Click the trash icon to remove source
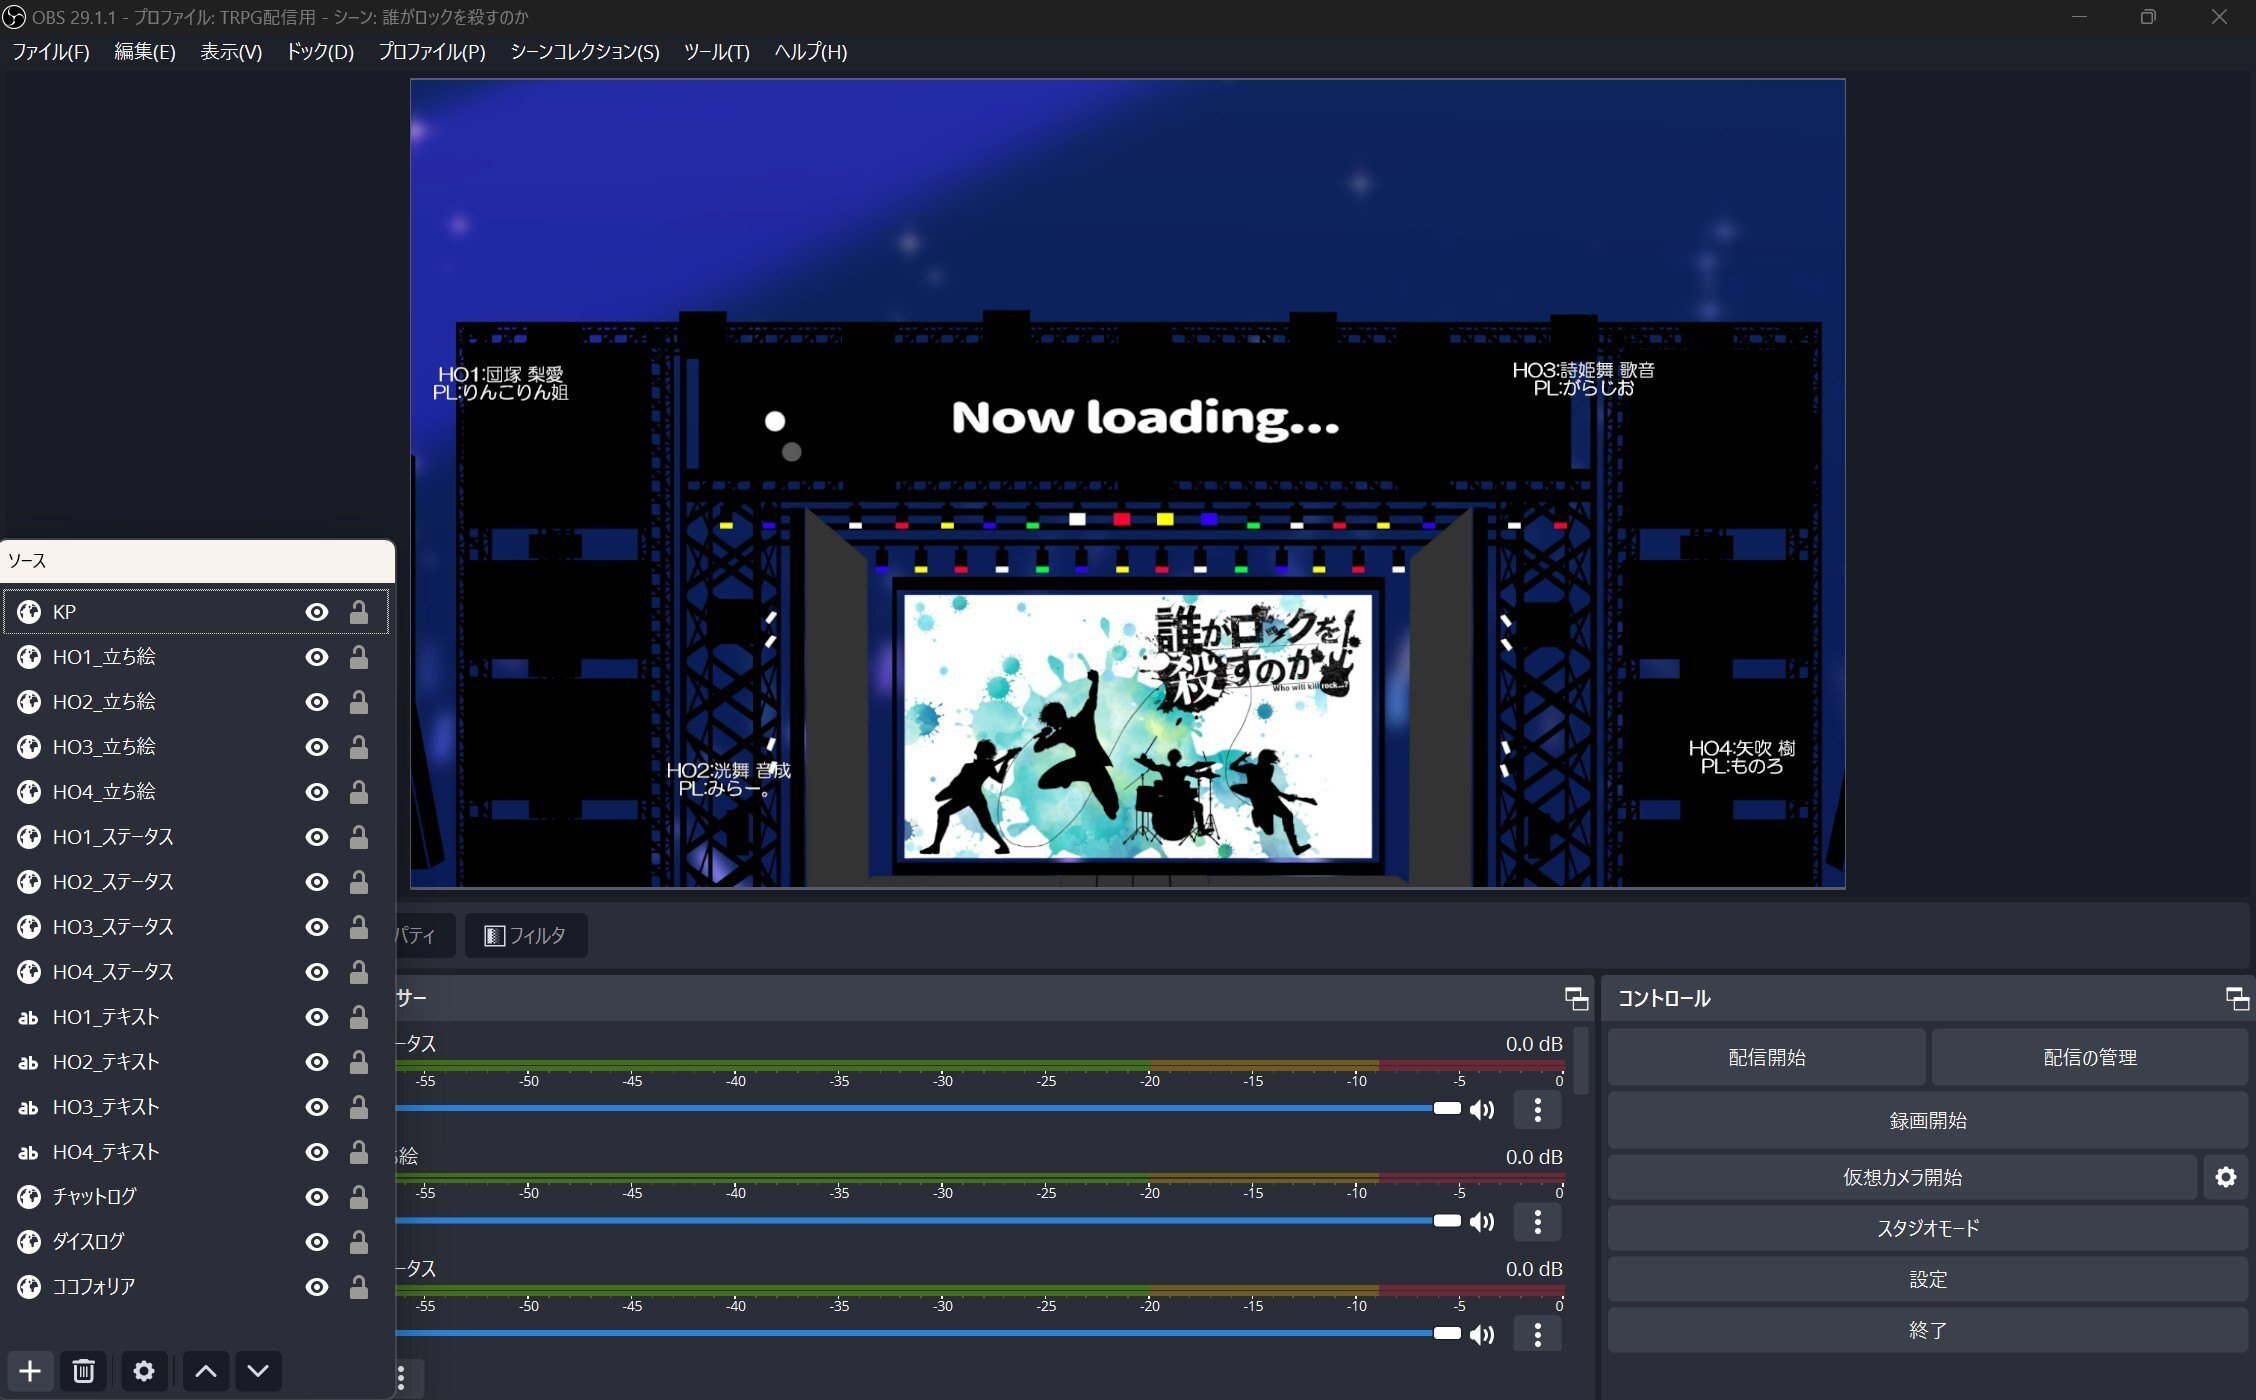 pyautogui.click(x=84, y=1371)
